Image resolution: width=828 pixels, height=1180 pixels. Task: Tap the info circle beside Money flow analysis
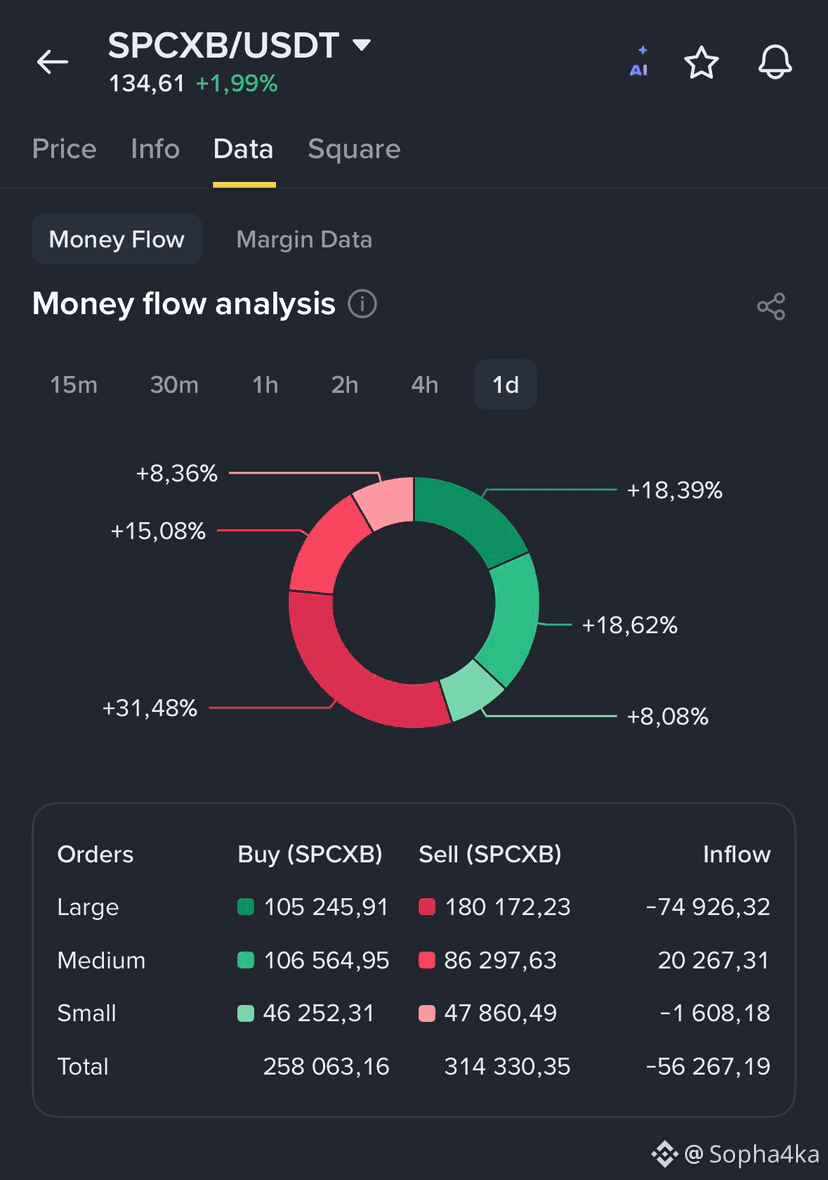362,304
